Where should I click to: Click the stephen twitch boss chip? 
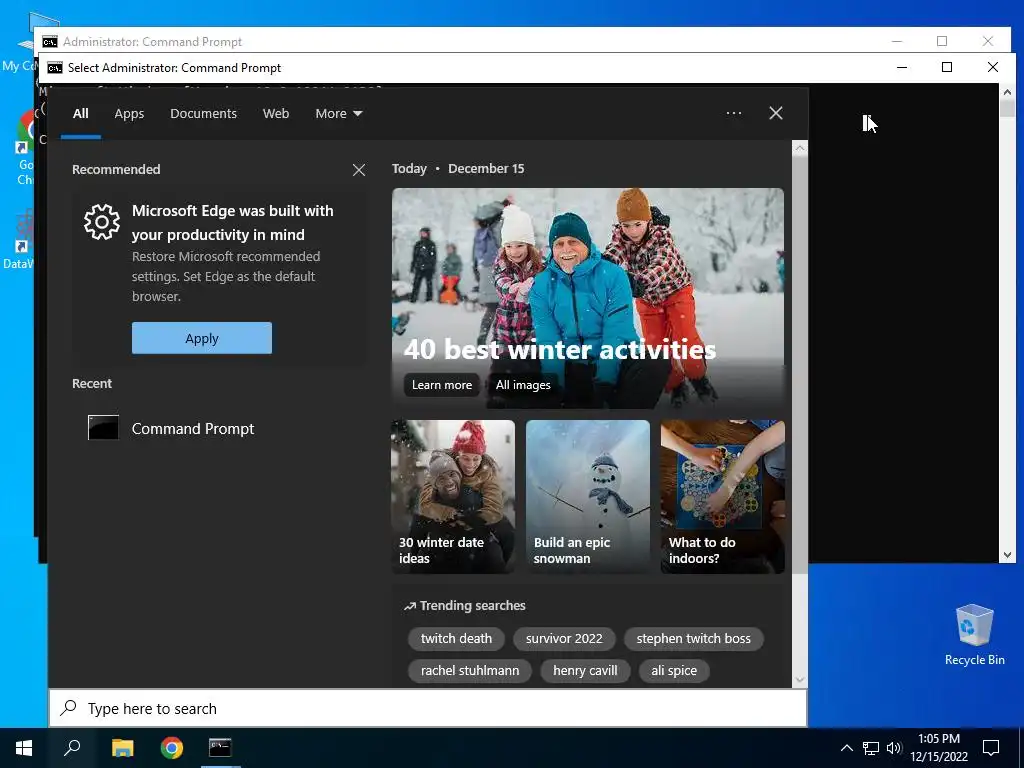(694, 639)
